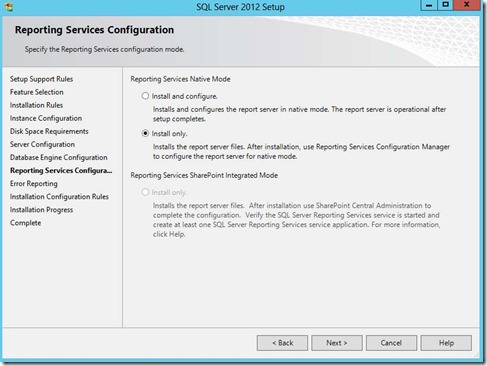
Task: Click description mentioning Reporting Services Configuration Manager
Action: pos(301,151)
